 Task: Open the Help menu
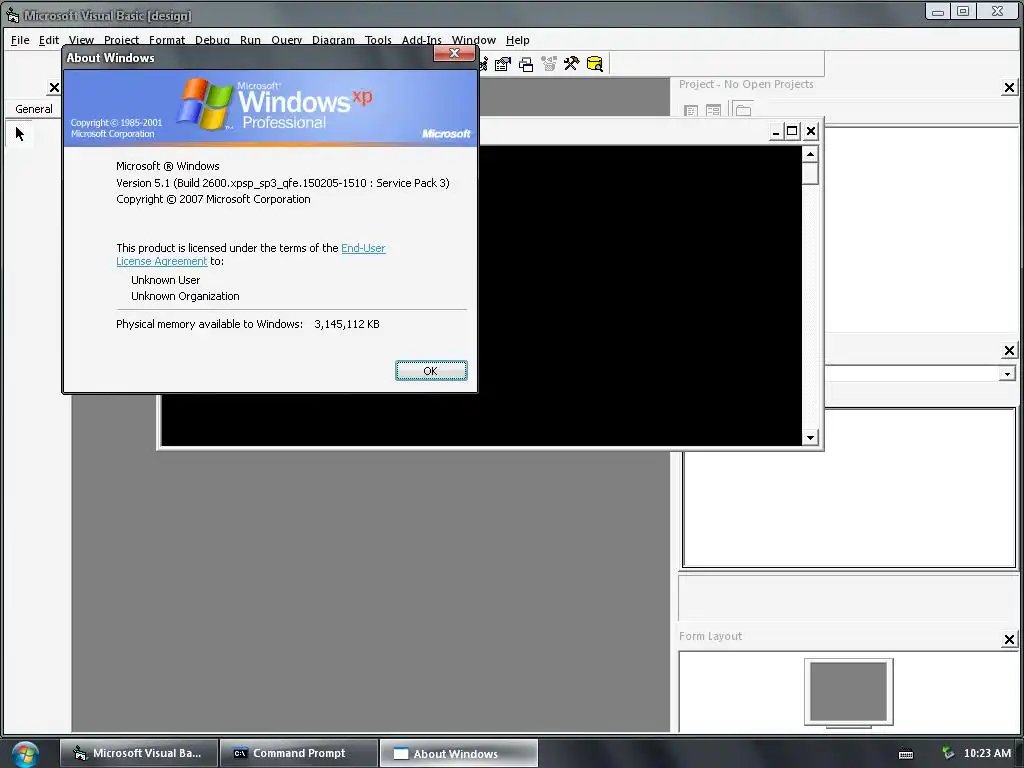coord(518,40)
